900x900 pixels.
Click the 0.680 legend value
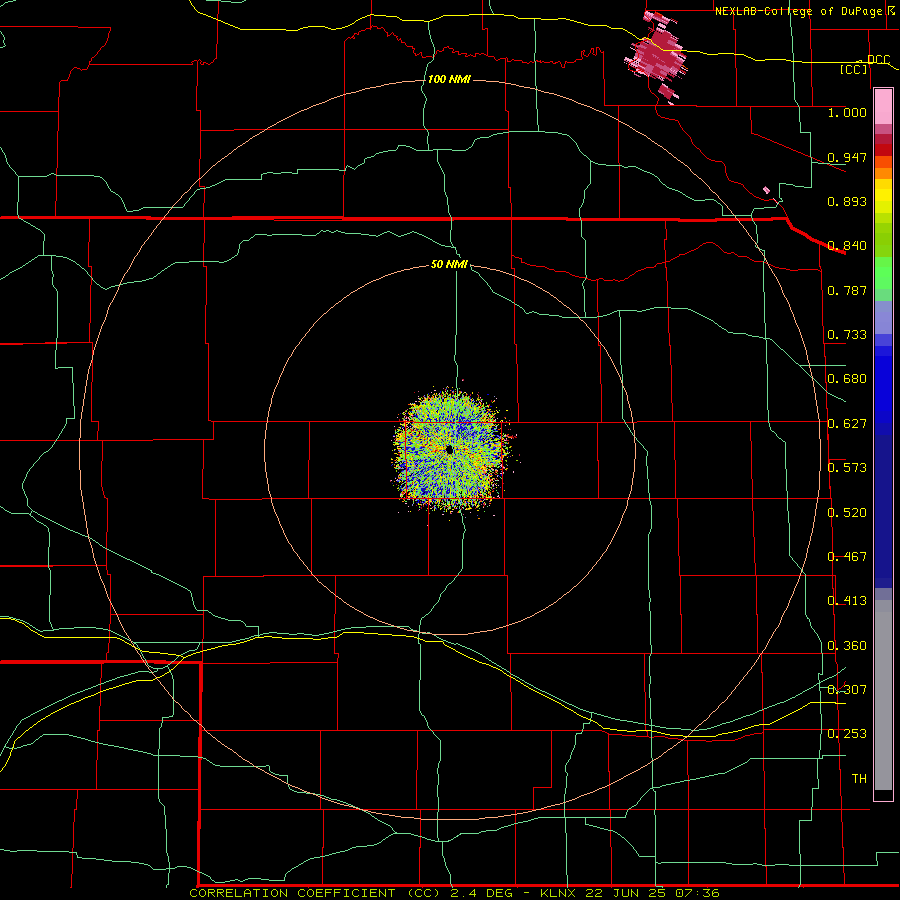click(x=847, y=379)
